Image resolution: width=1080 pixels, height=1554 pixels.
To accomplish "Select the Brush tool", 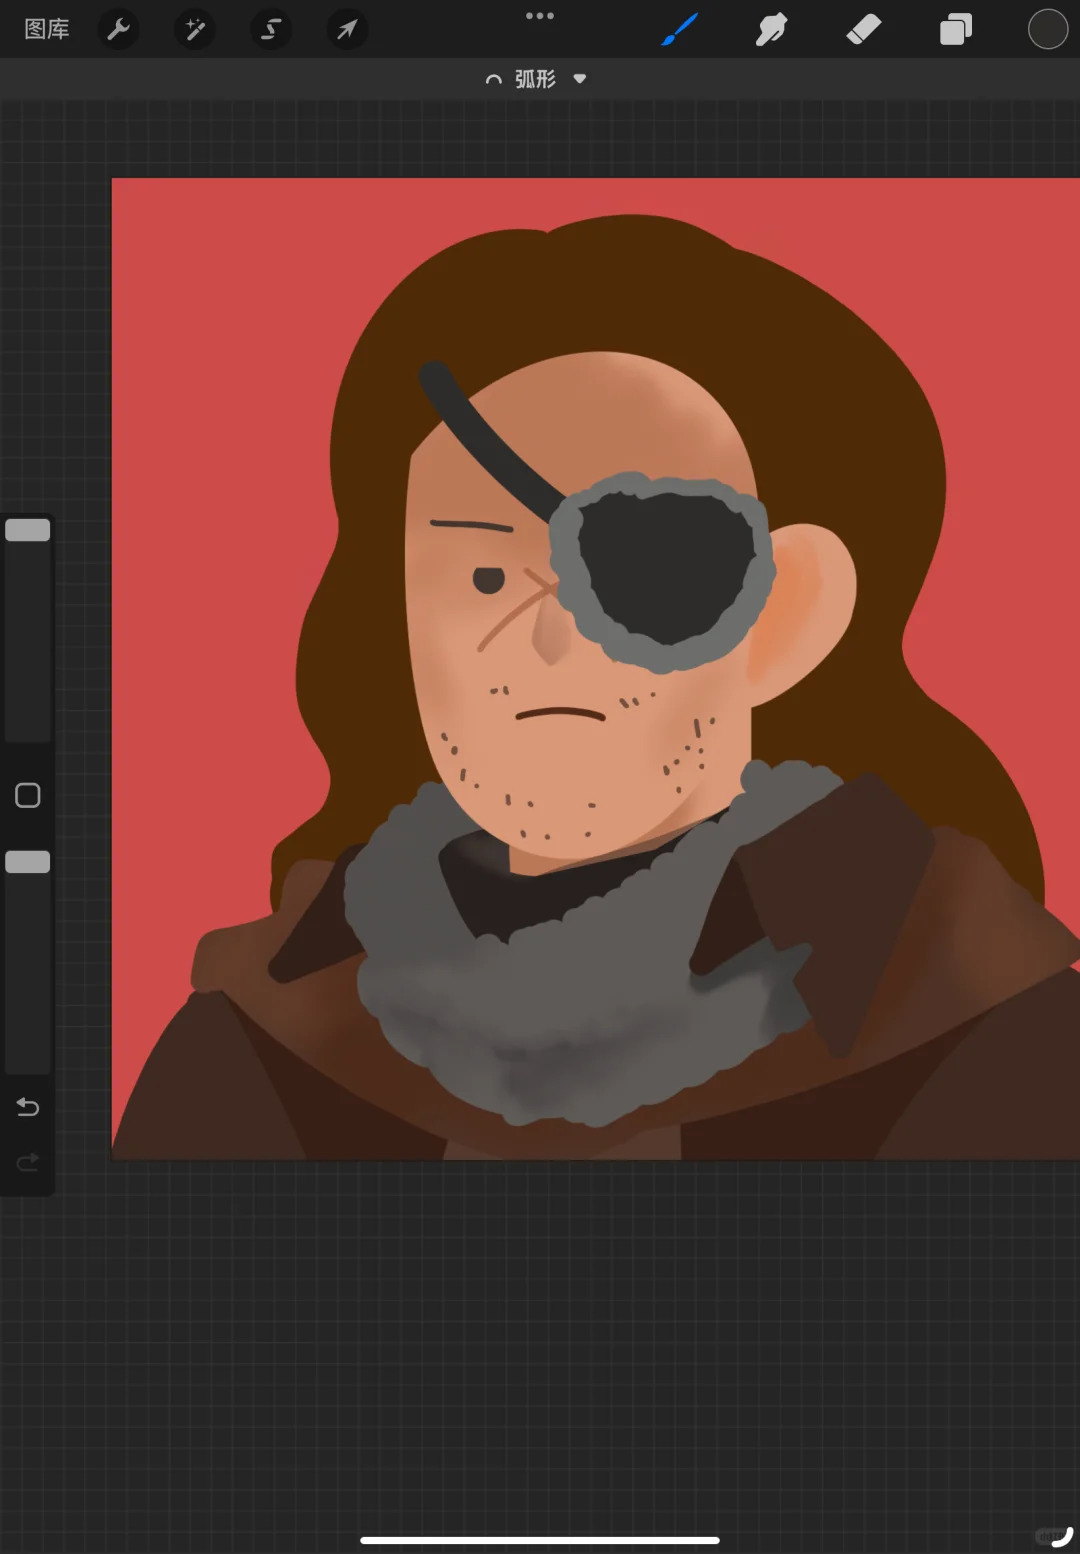I will (x=680, y=29).
